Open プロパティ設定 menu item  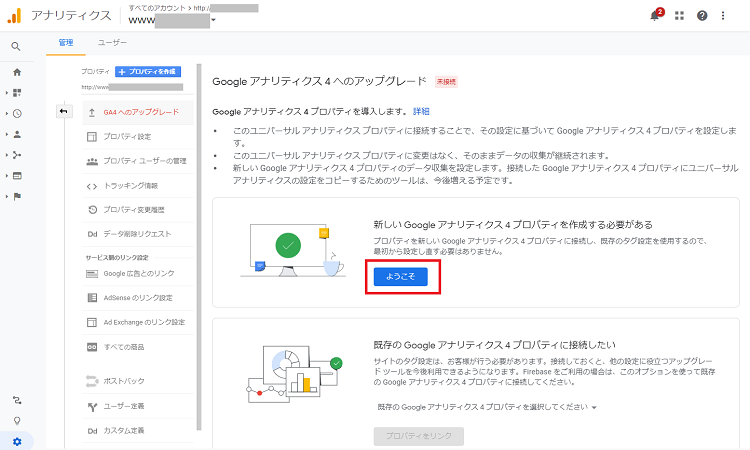tap(138, 137)
